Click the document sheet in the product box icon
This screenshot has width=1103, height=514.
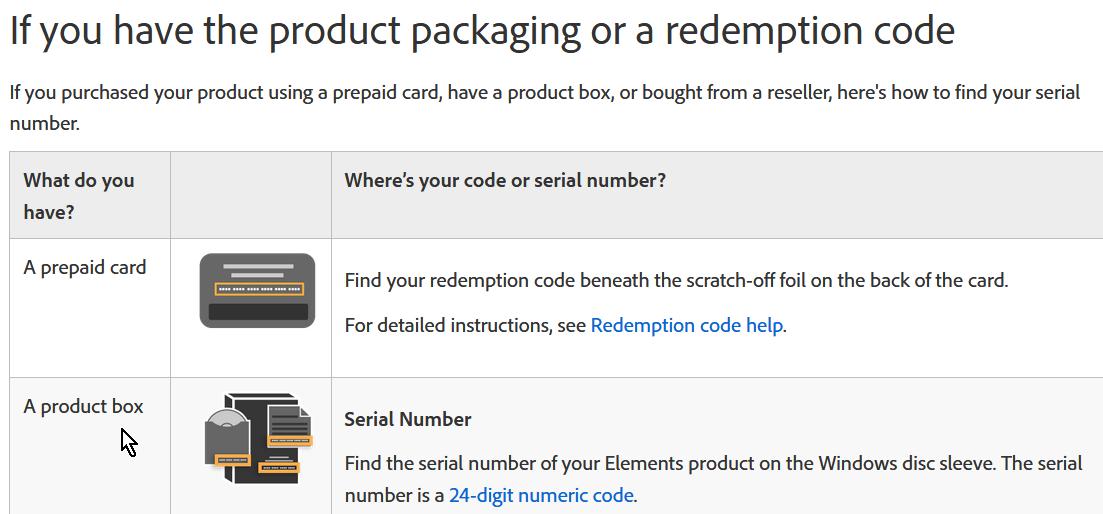click(289, 420)
